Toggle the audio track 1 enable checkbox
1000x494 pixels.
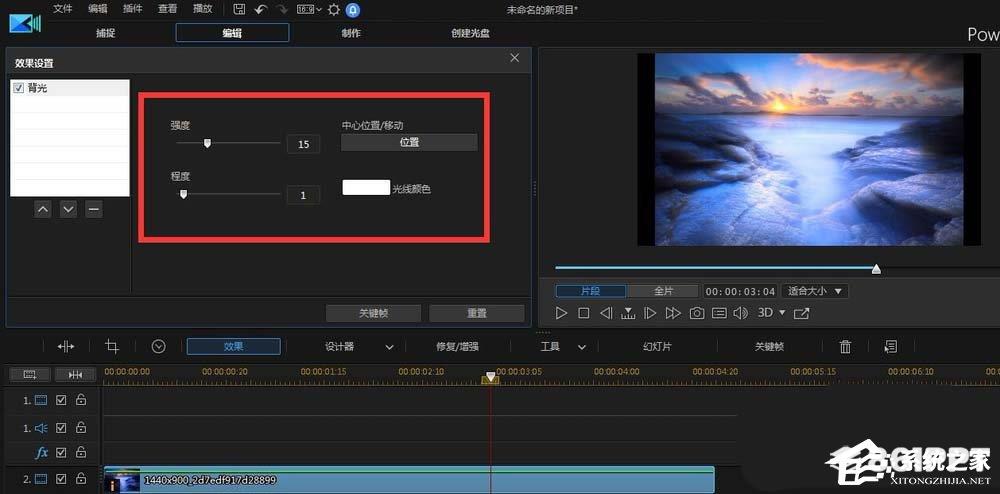click(x=61, y=428)
